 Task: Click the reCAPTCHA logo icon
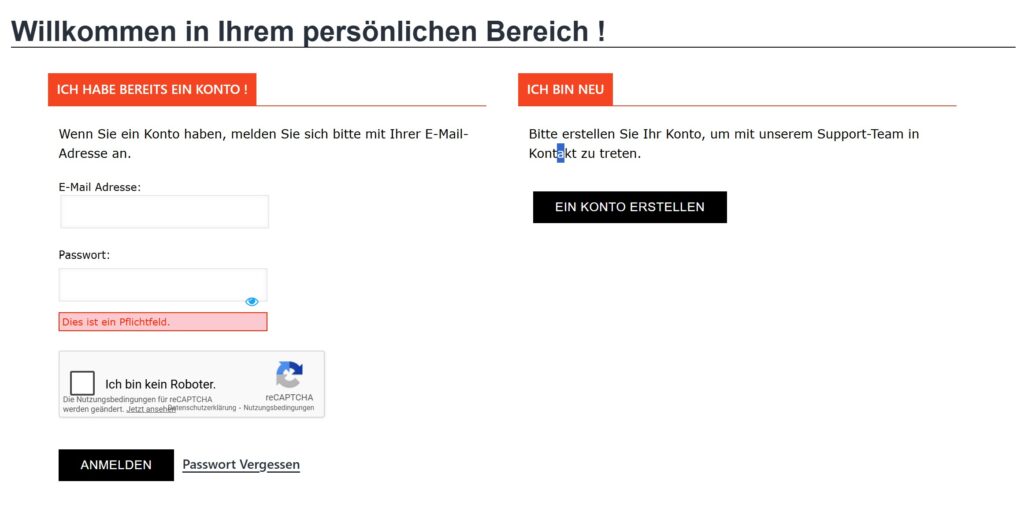[x=289, y=375]
